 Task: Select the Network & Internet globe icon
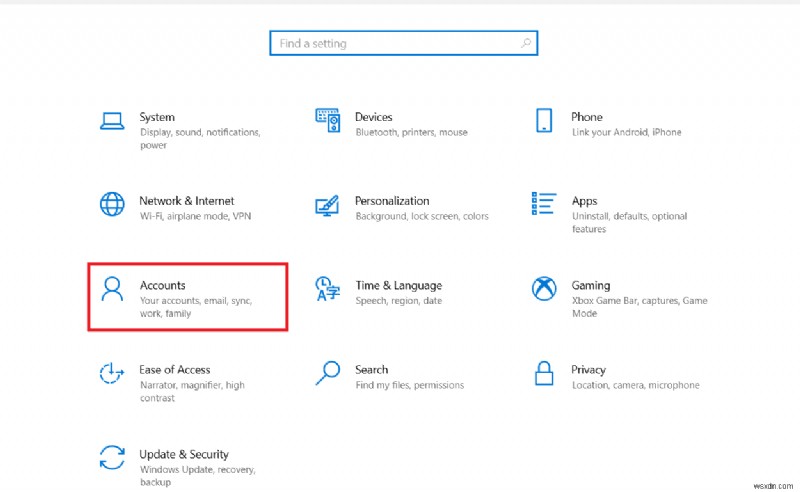pyautogui.click(x=112, y=205)
